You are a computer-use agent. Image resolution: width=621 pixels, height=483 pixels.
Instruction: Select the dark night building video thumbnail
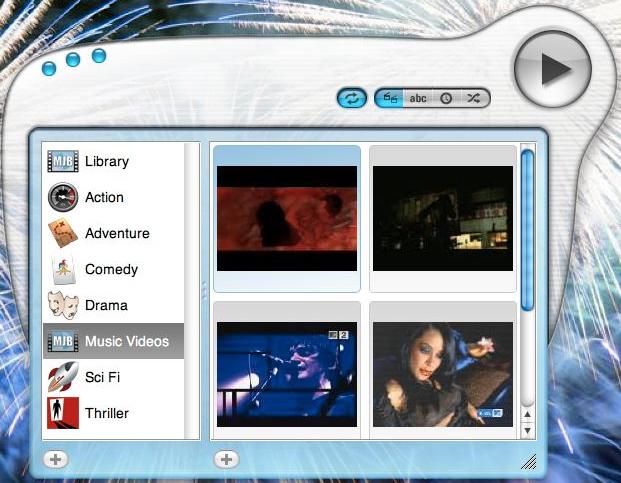[443, 219]
